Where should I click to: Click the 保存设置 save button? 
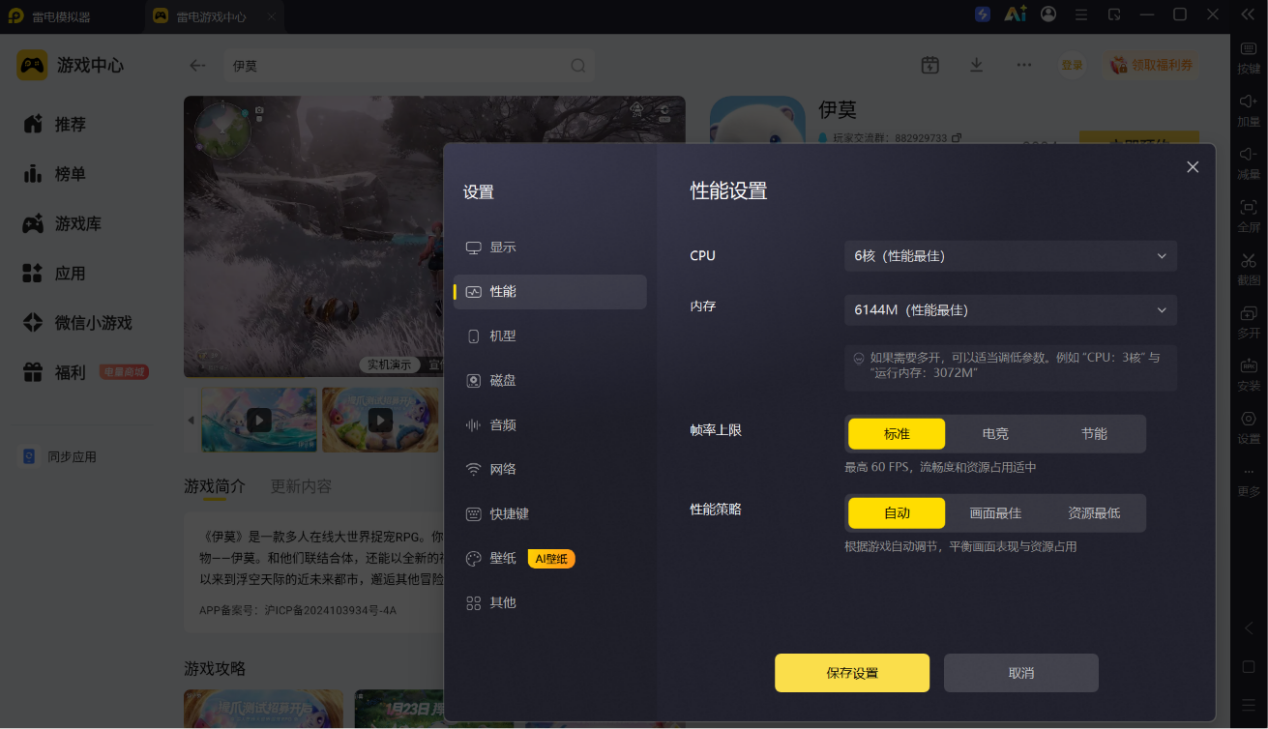click(x=852, y=673)
